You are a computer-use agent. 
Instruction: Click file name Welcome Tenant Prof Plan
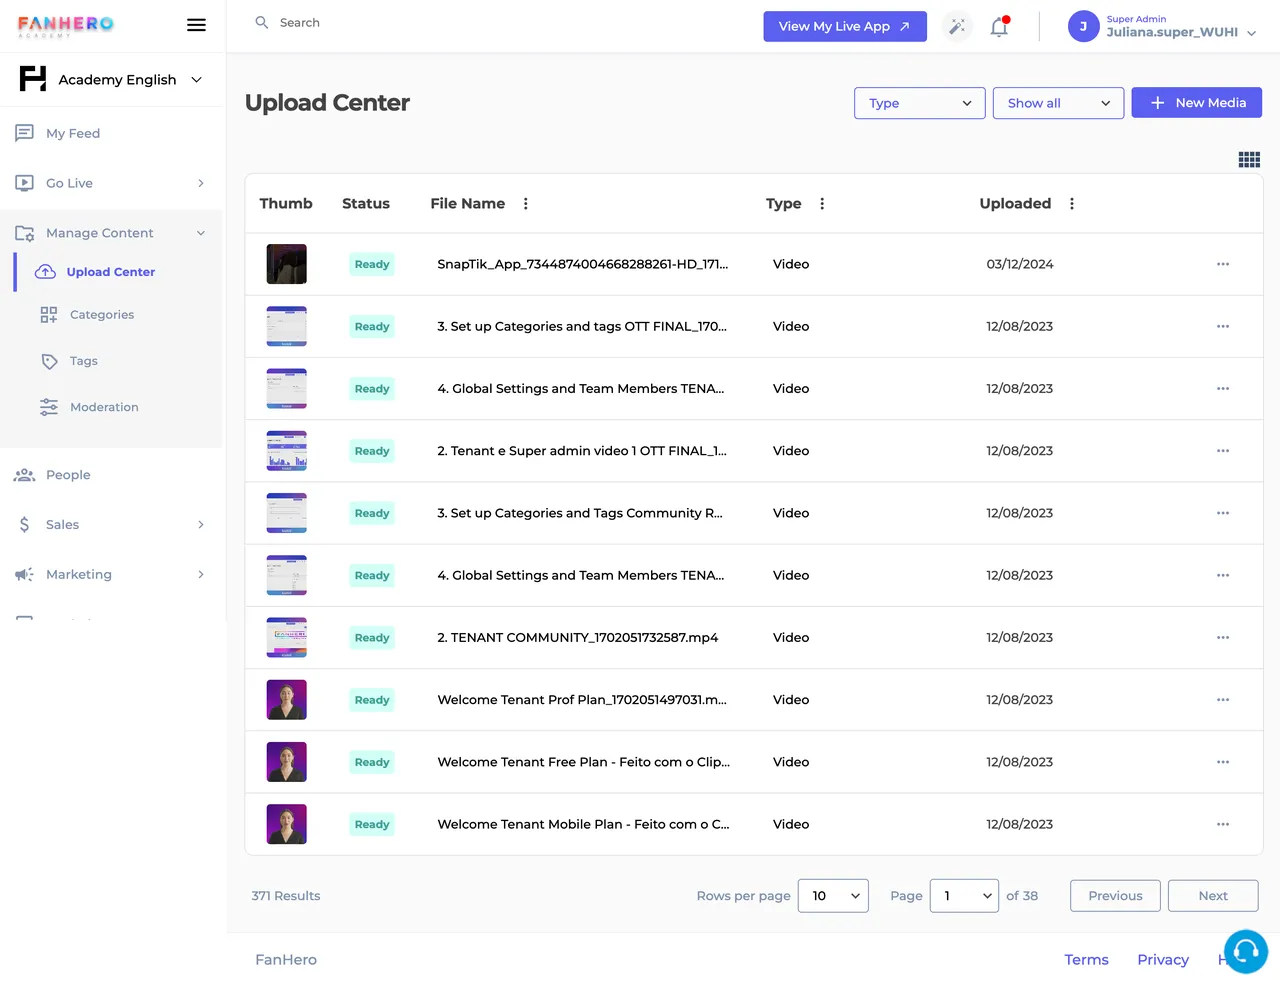pyautogui.click(x=582, y=700)
